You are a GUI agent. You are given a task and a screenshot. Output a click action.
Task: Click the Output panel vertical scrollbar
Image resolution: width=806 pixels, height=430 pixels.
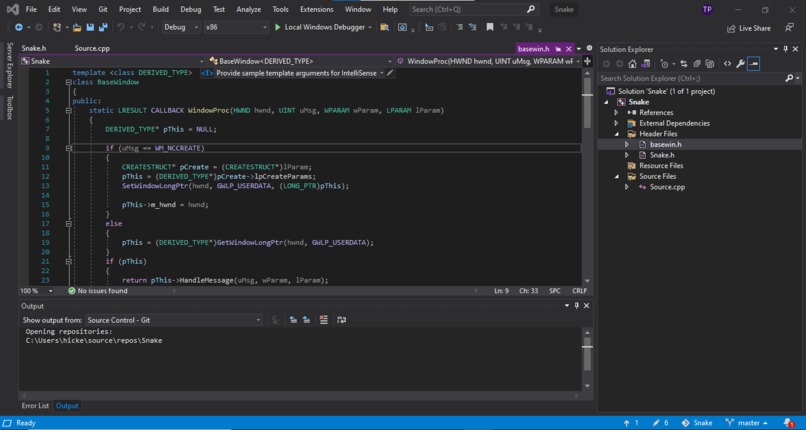[588, 359]
